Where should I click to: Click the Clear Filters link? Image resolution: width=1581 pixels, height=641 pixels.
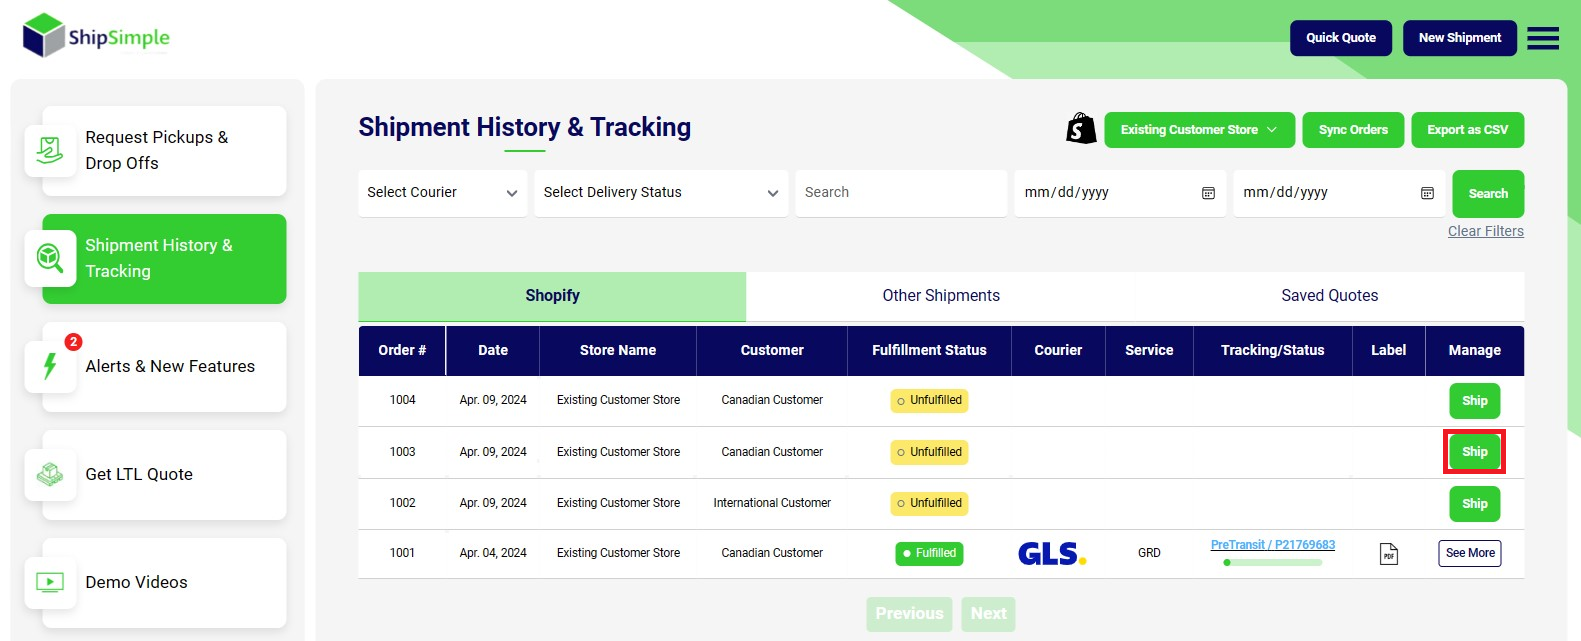click(x=1486, y=231)
